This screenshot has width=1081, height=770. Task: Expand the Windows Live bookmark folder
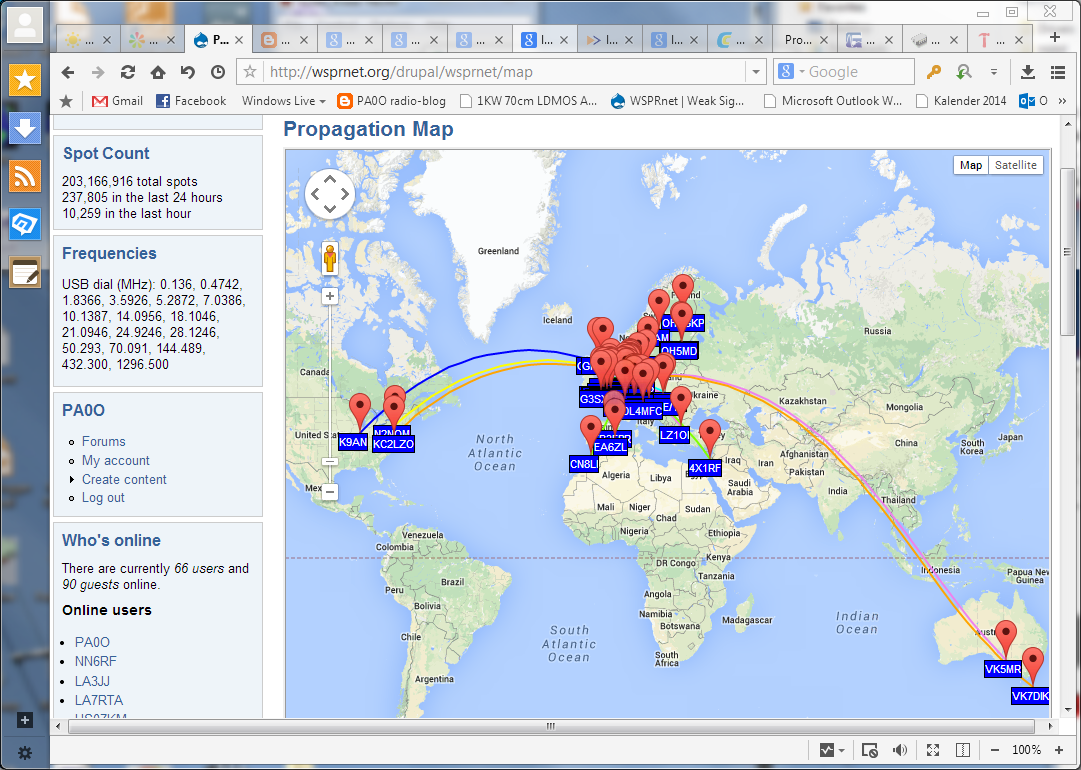(x=283, y=101)
